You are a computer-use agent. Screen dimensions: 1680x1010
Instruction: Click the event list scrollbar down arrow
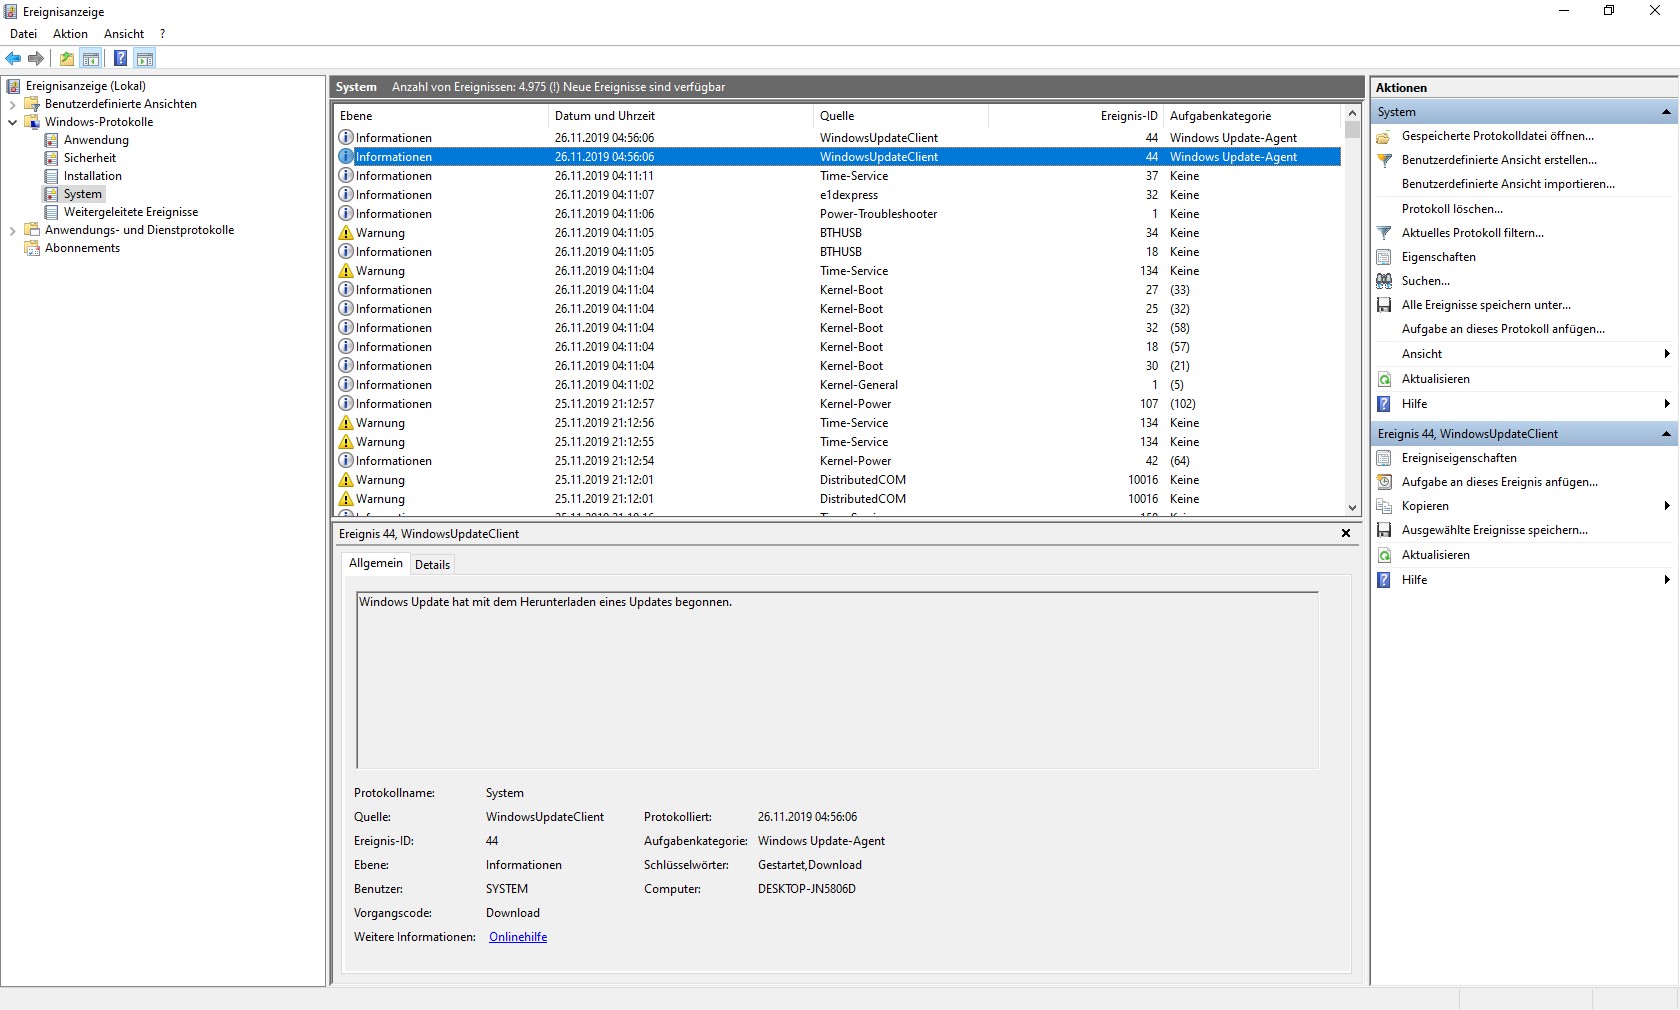coord(1352,508)
